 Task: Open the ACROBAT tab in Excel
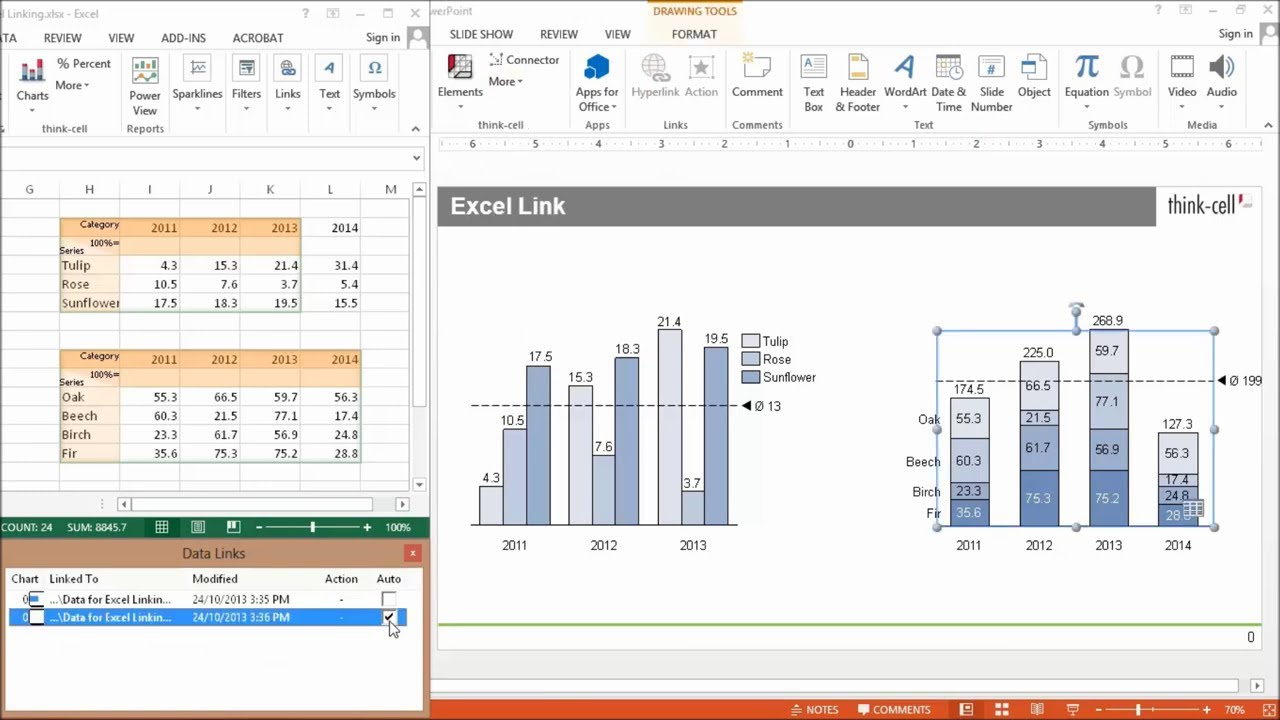point(258,37)
